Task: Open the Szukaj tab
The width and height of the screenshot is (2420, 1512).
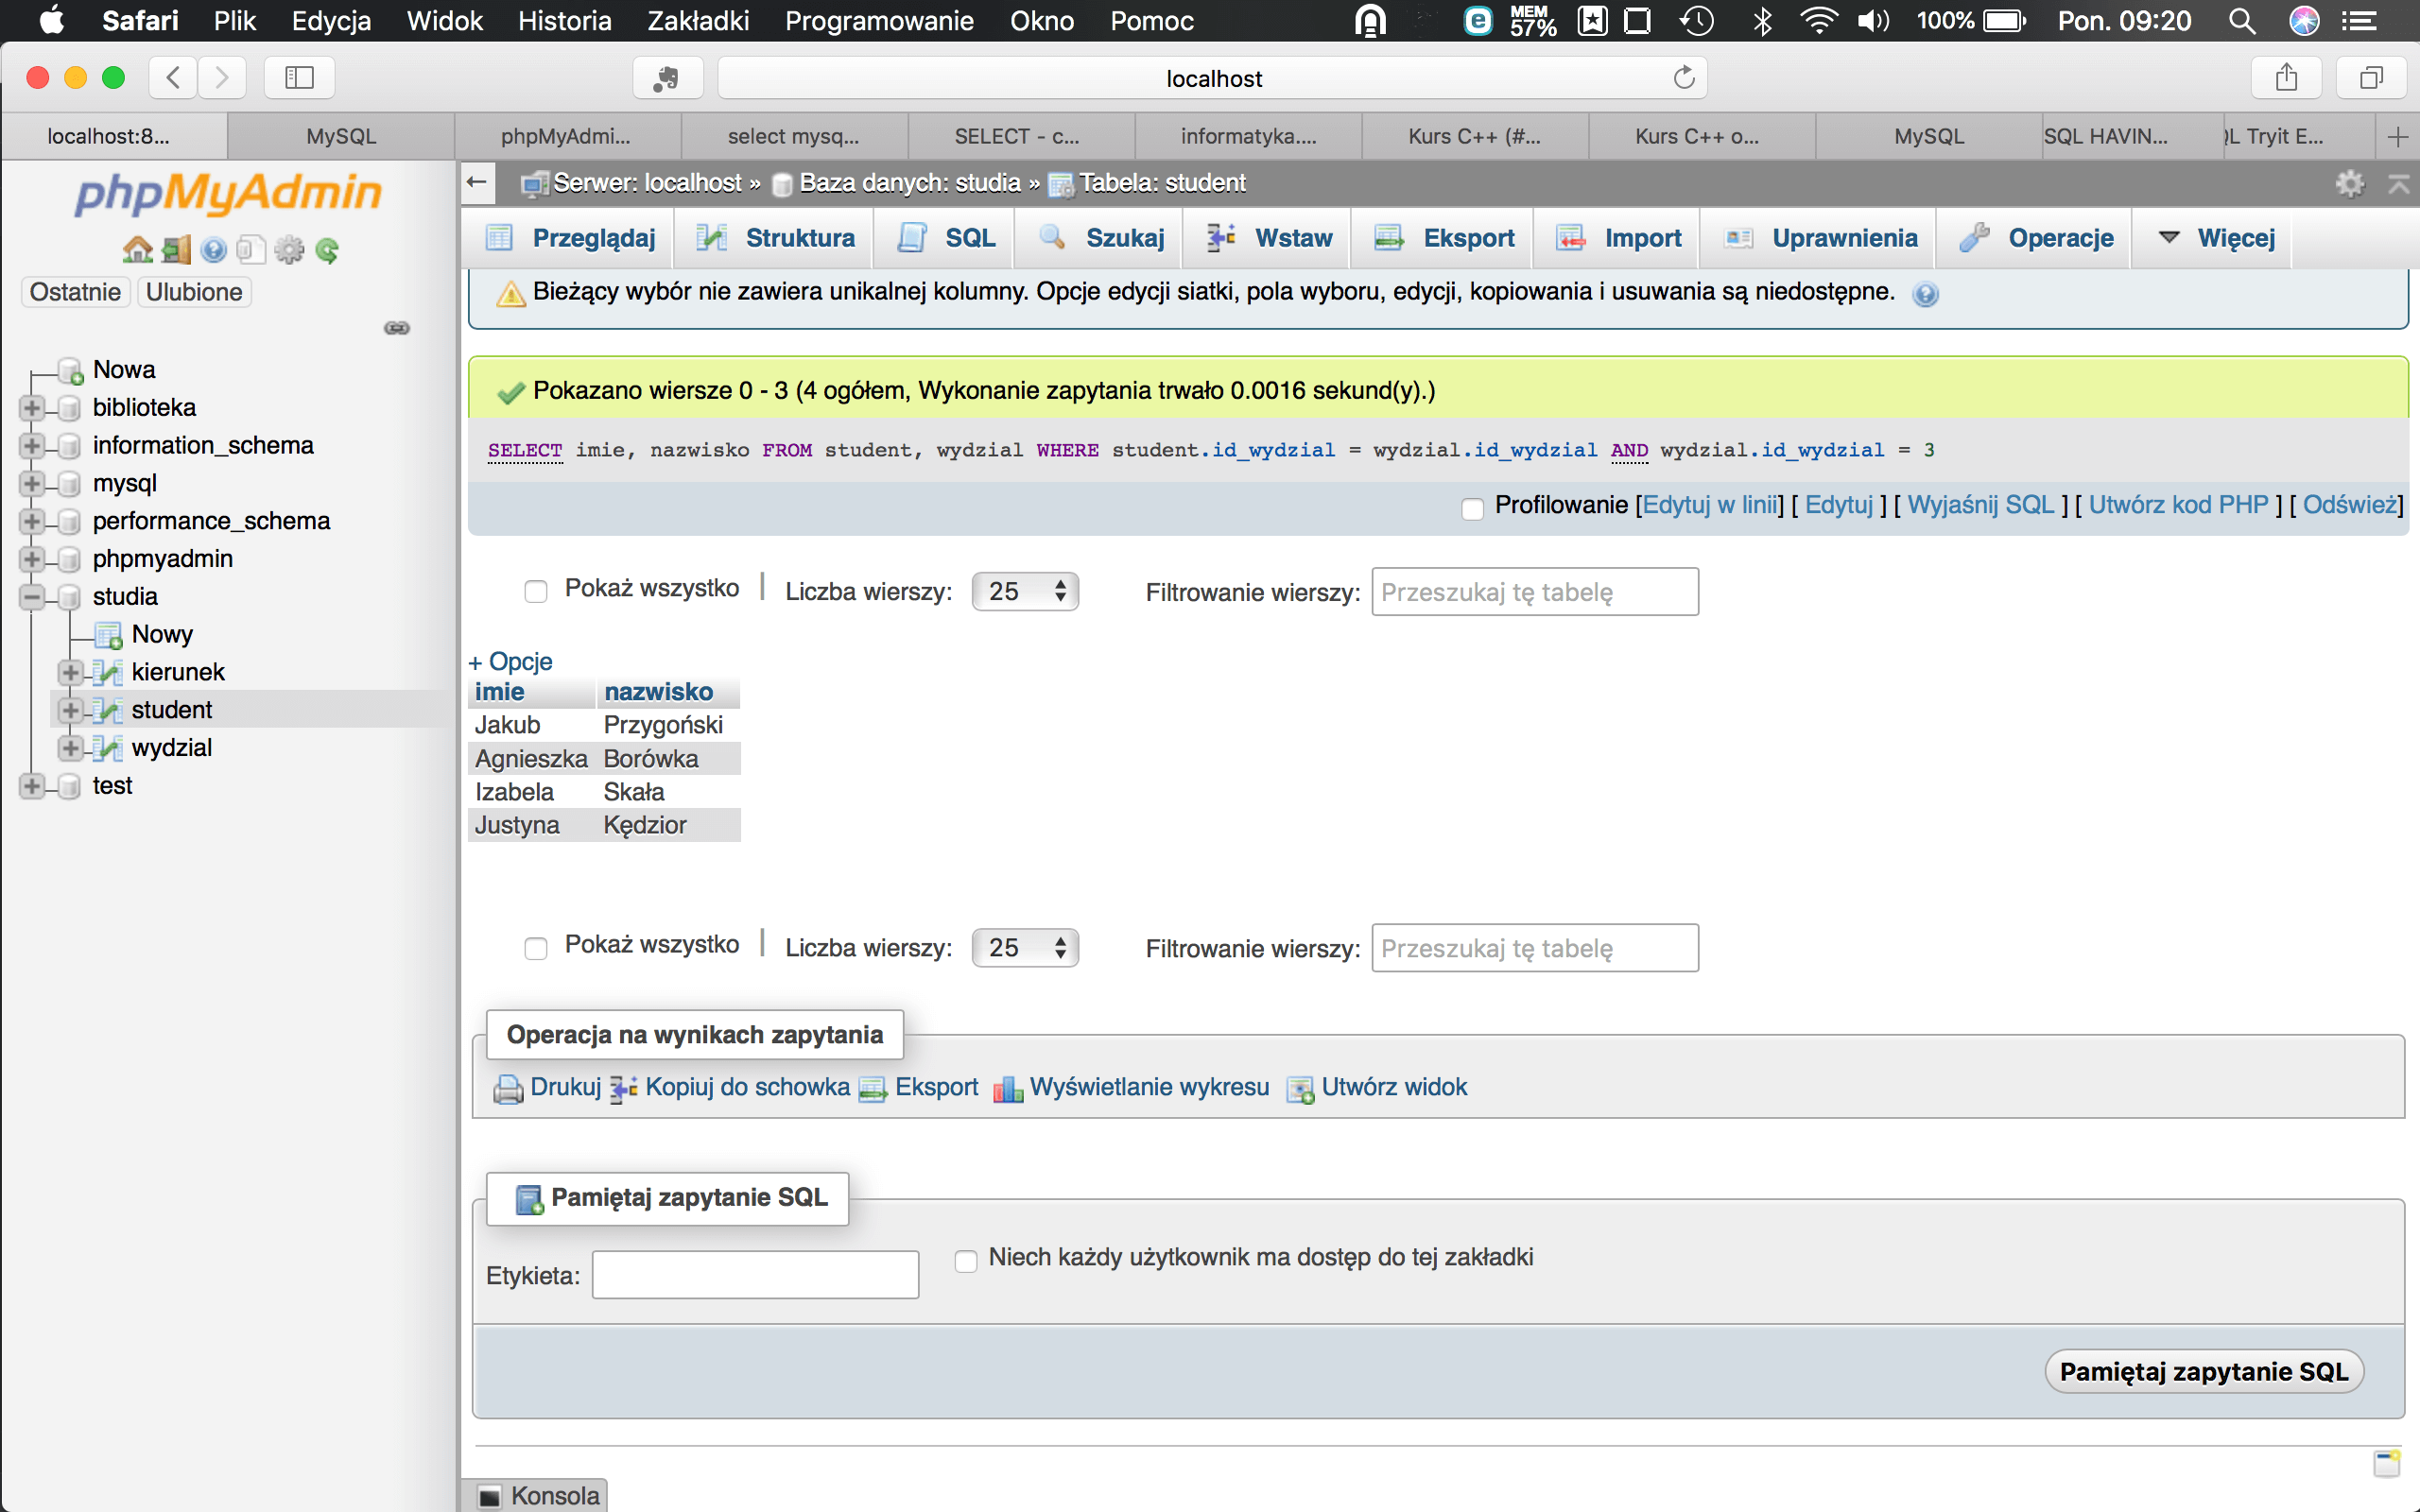Action: [1101, 238]
